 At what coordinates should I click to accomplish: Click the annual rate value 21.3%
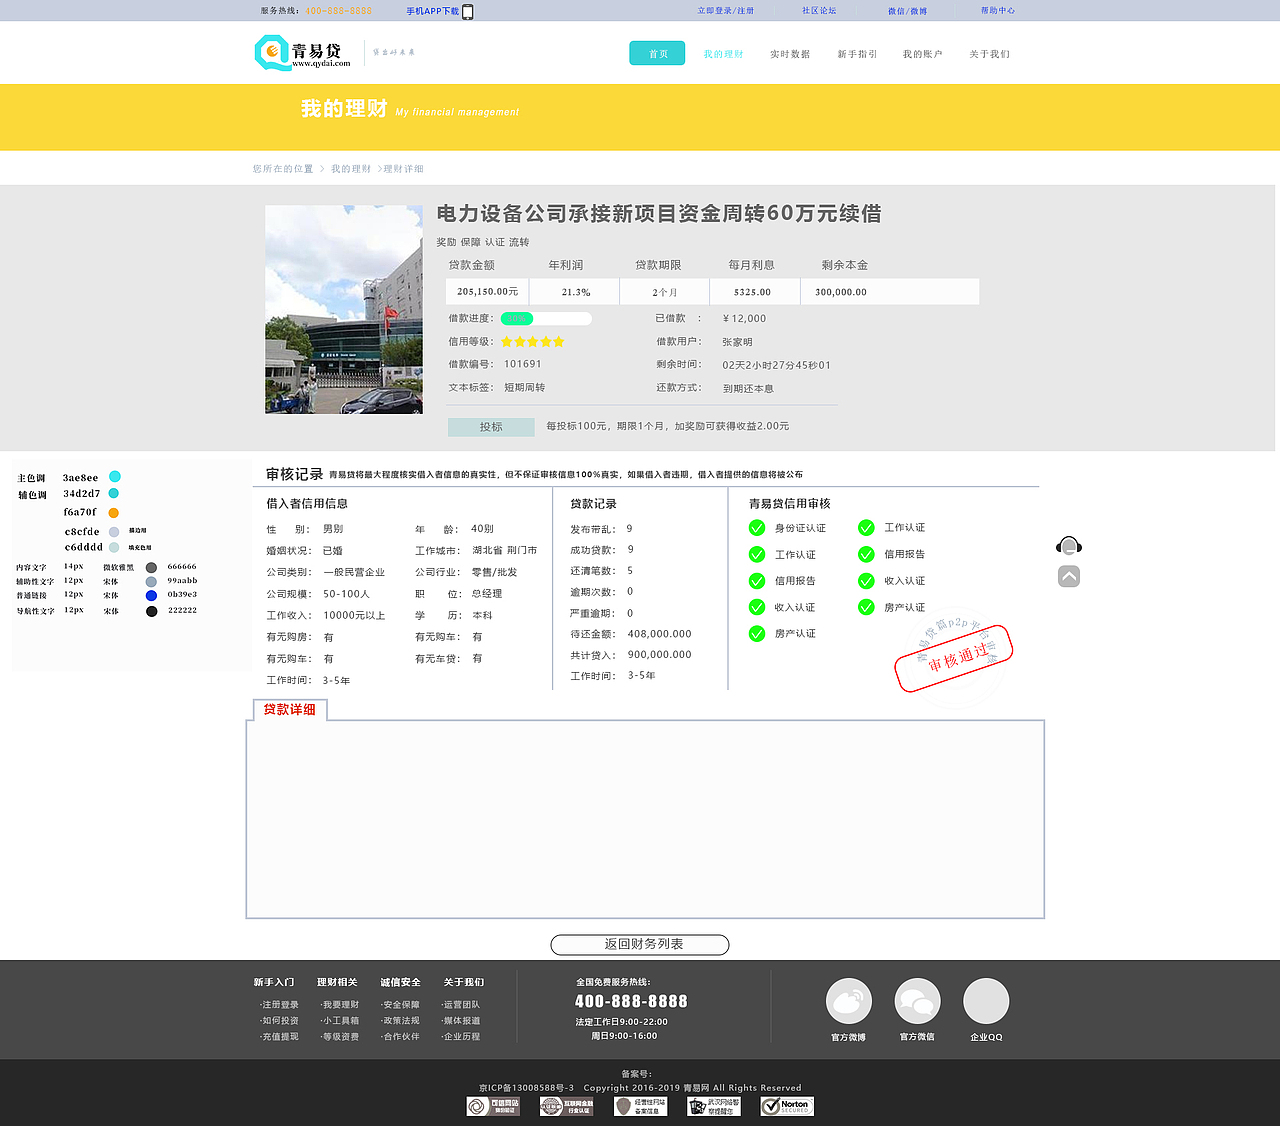pos(576,293)
